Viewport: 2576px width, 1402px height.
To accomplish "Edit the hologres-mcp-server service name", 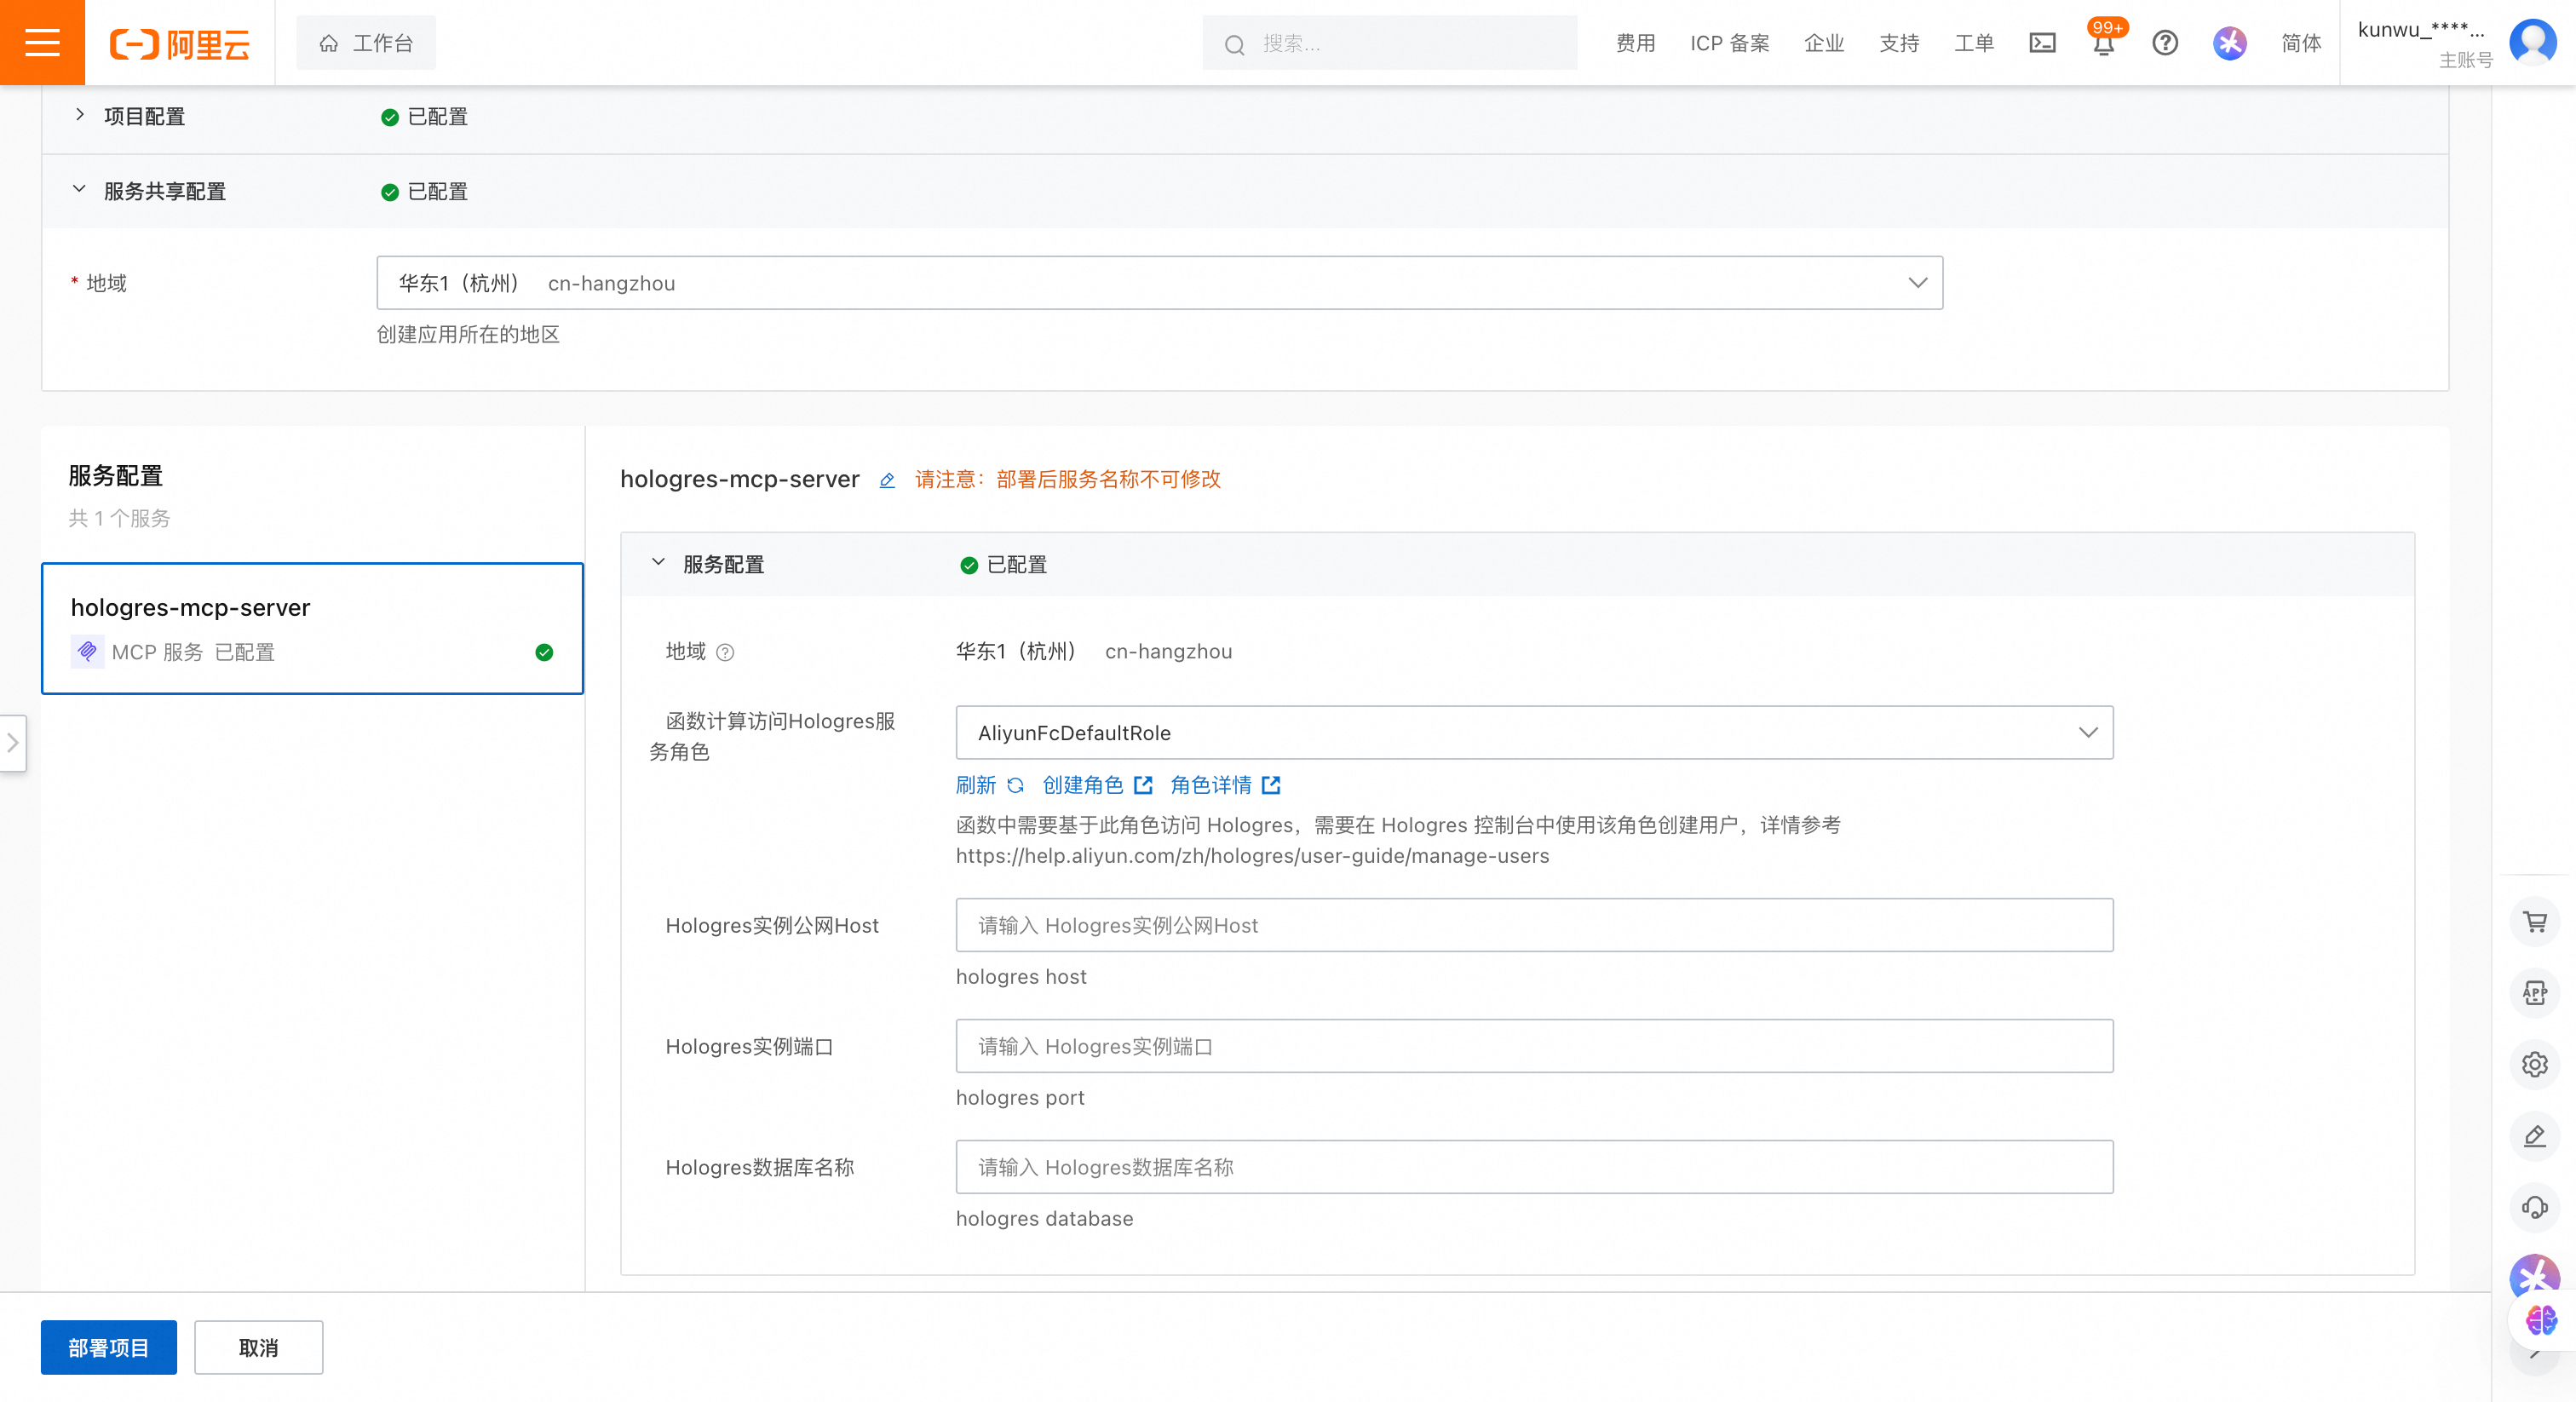I will 887,480.
